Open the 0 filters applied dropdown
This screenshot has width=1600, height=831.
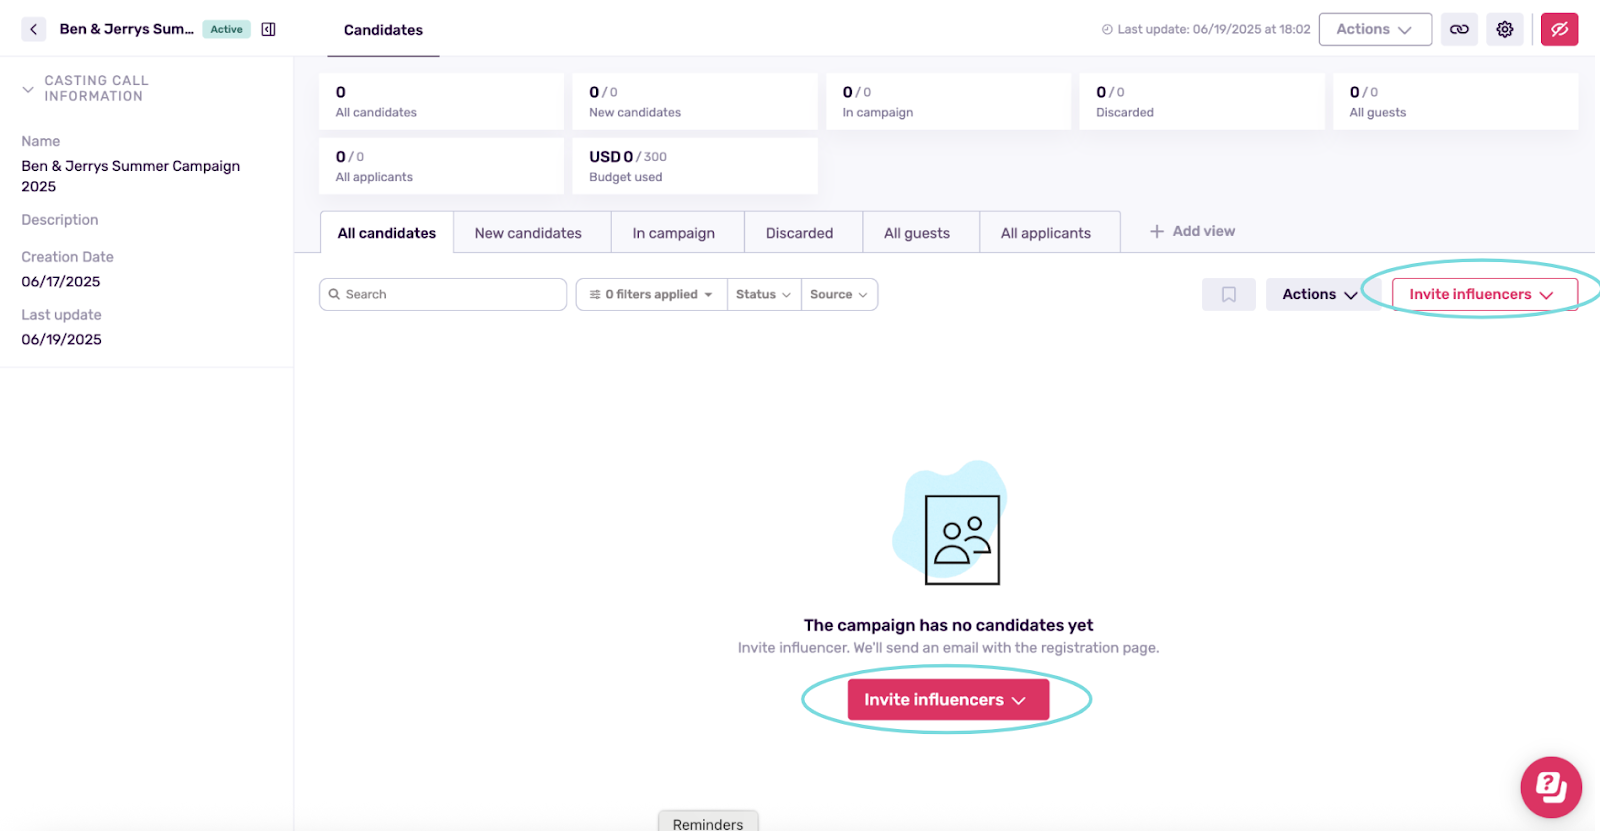[x=651, y=294]
